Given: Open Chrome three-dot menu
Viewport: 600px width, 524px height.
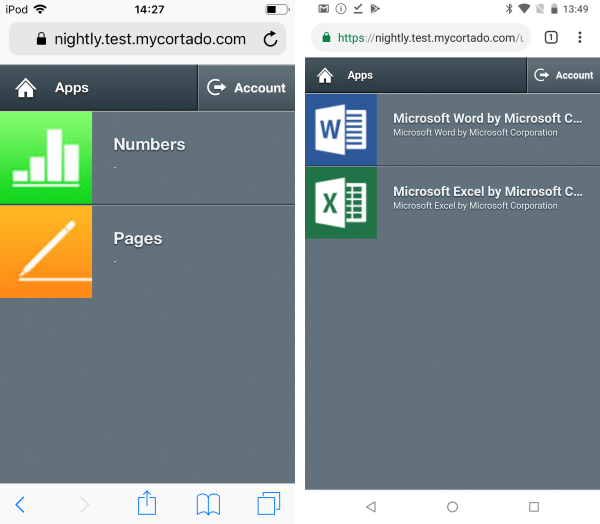Looking at the screenshot, I should (580, 37).
